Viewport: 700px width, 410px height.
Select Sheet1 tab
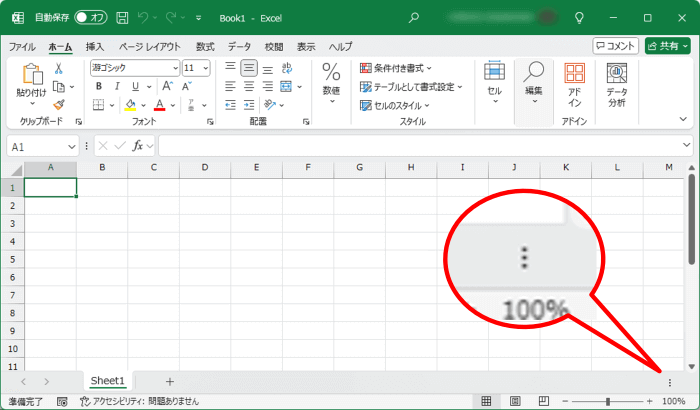tap(108, 381)
